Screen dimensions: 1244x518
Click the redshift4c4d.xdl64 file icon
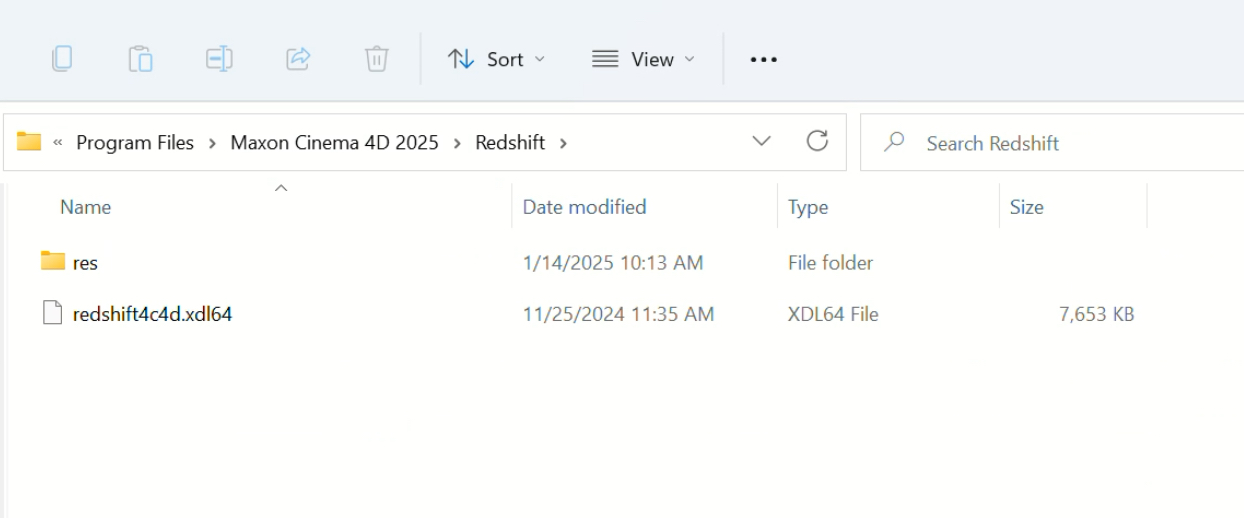coord(53,314)
